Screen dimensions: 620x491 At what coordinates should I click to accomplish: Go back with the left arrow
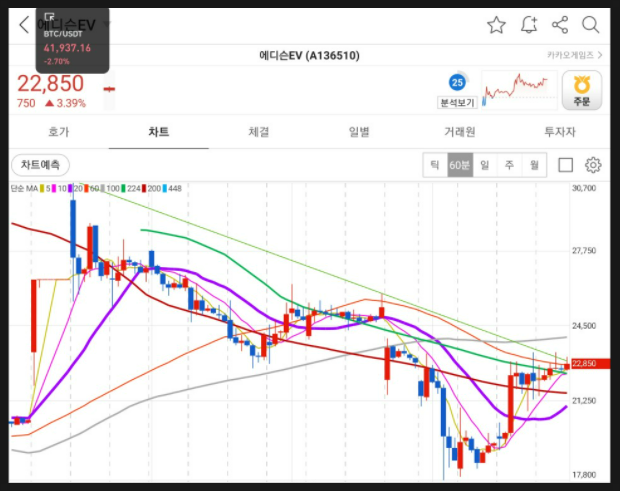tap(24, 25)
